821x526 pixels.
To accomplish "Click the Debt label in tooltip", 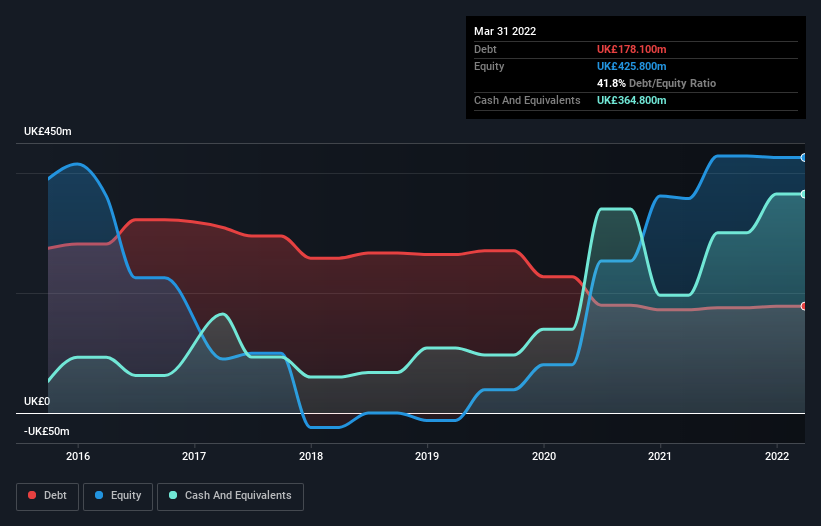I will 485,49.
